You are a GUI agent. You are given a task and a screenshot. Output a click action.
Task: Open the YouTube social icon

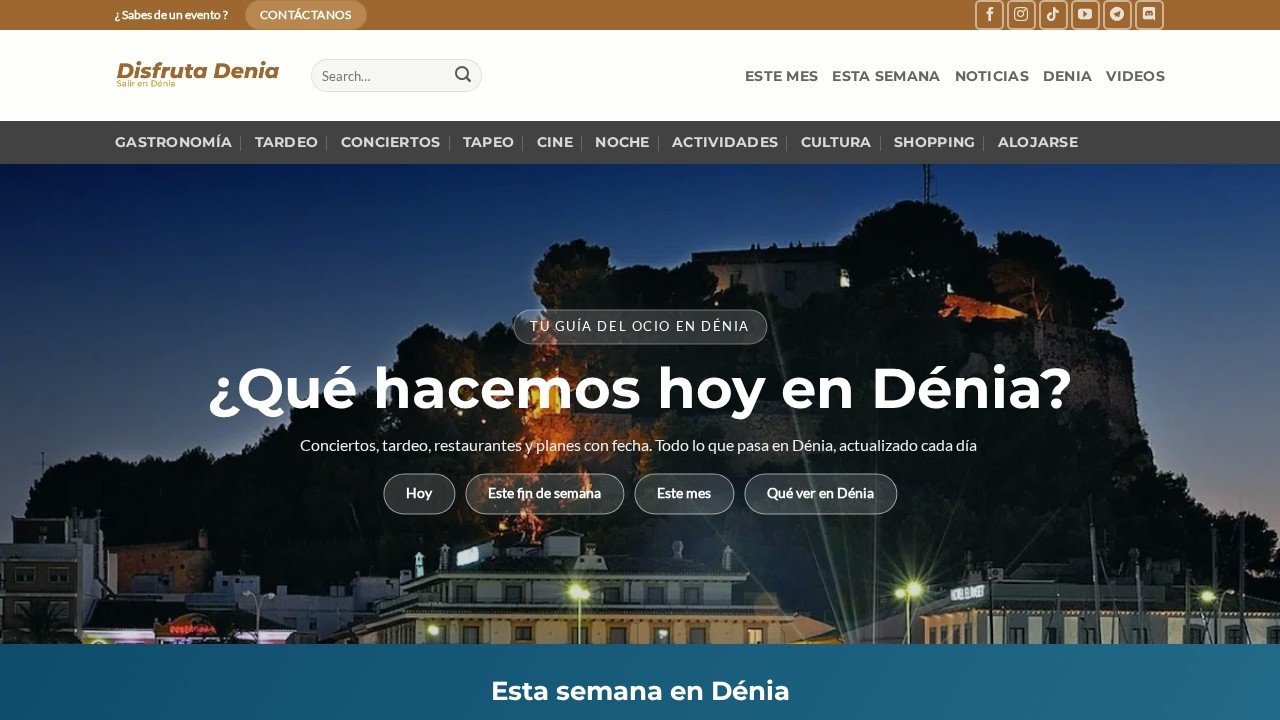point(1085,15)
